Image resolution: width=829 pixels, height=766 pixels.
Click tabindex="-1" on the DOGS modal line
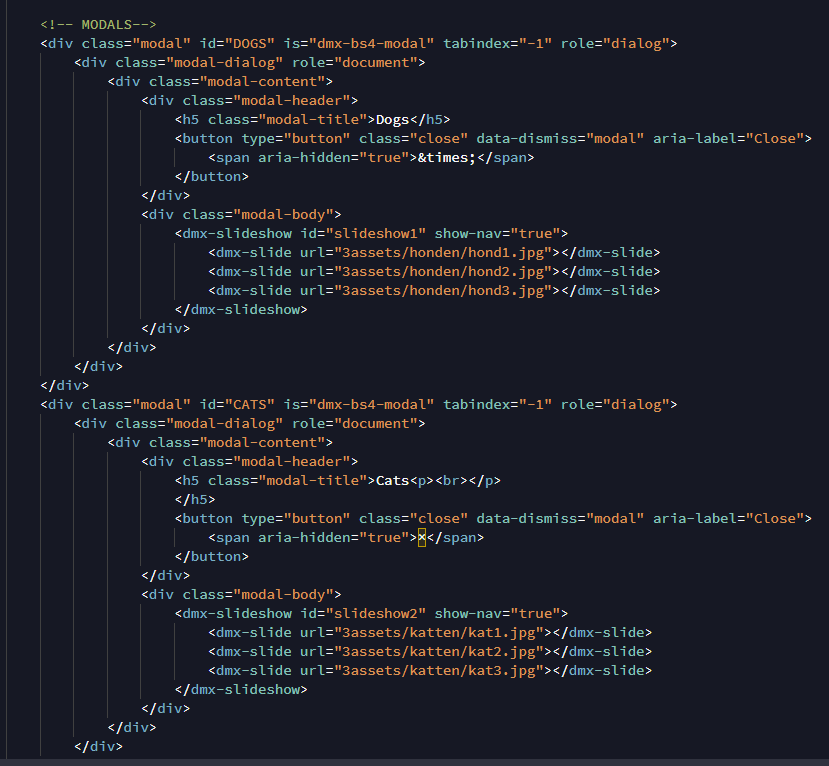(x=498, y=43)
